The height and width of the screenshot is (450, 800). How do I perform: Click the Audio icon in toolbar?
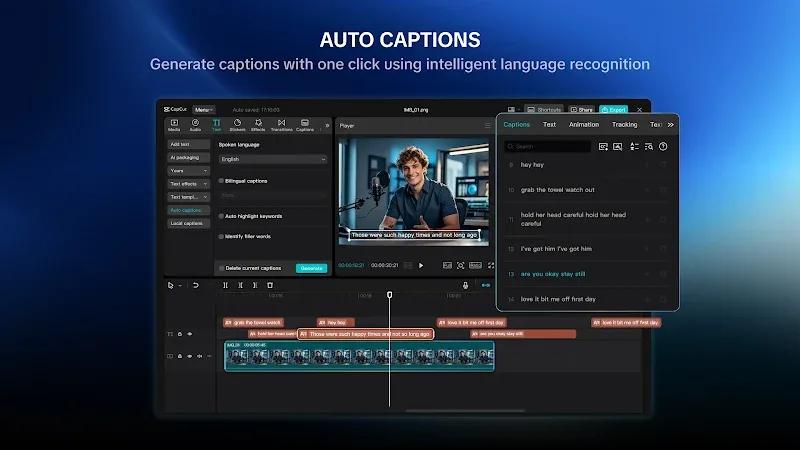tap(195, 126)
